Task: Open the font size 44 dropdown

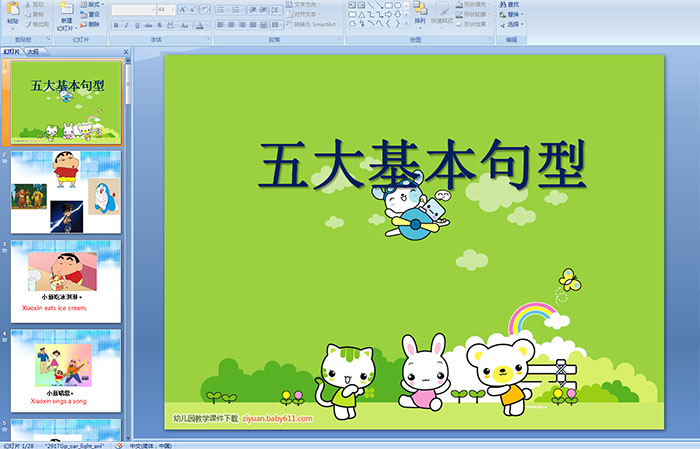Action: click(166, 9)
